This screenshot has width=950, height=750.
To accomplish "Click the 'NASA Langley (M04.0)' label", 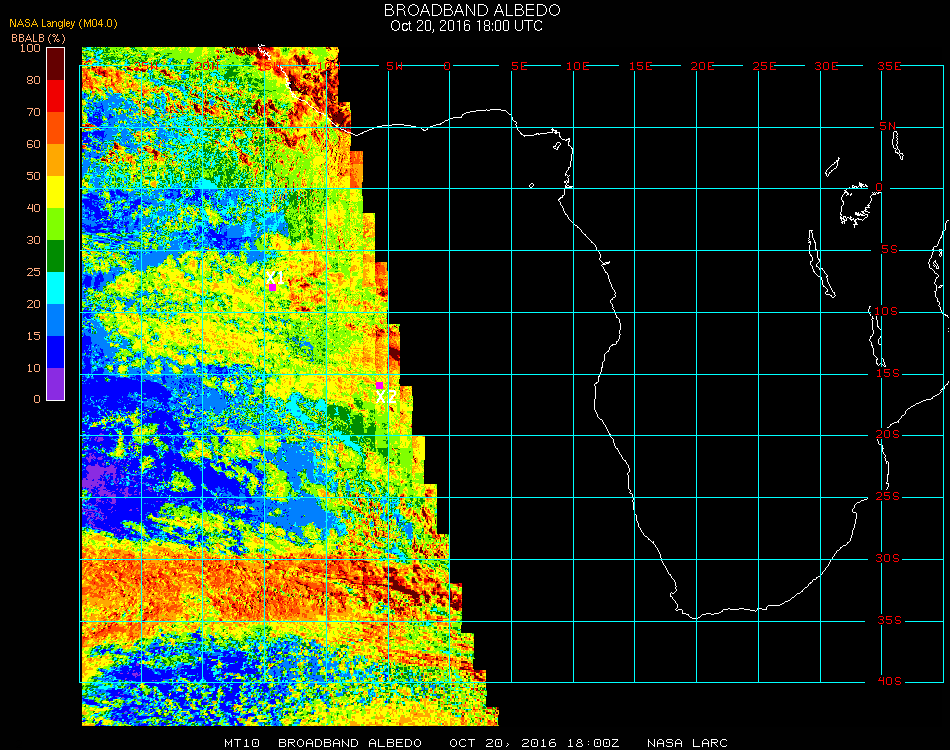I will 63,24.
